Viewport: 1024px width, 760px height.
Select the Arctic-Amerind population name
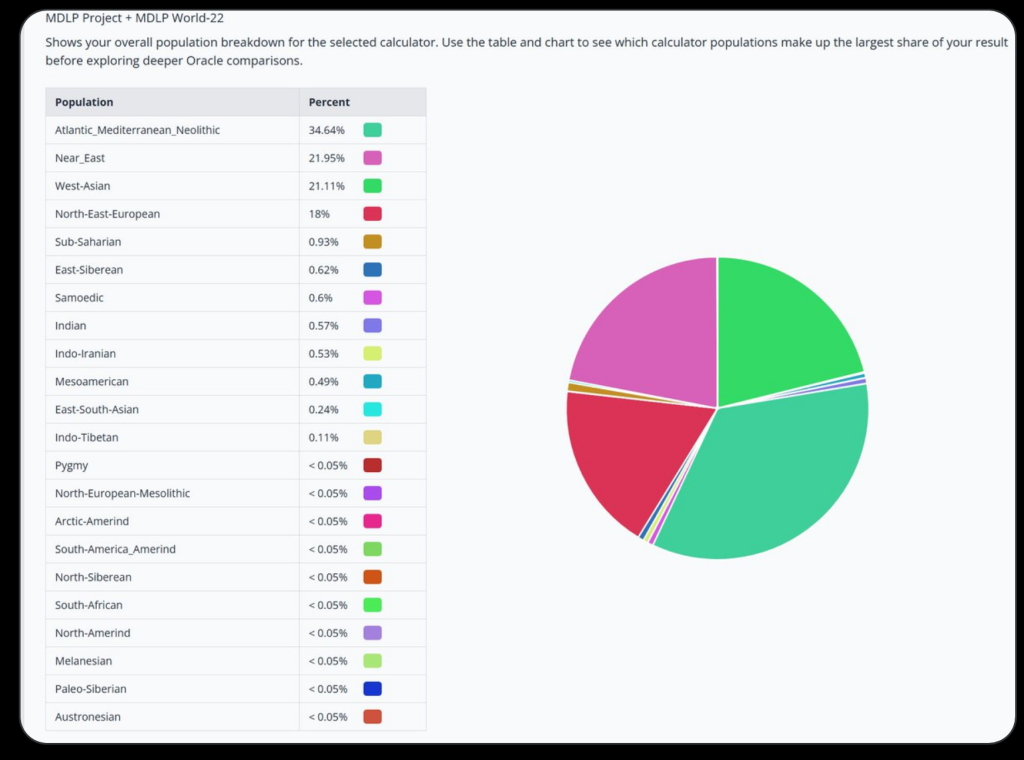pyautogui.click(x=92, y=521)
